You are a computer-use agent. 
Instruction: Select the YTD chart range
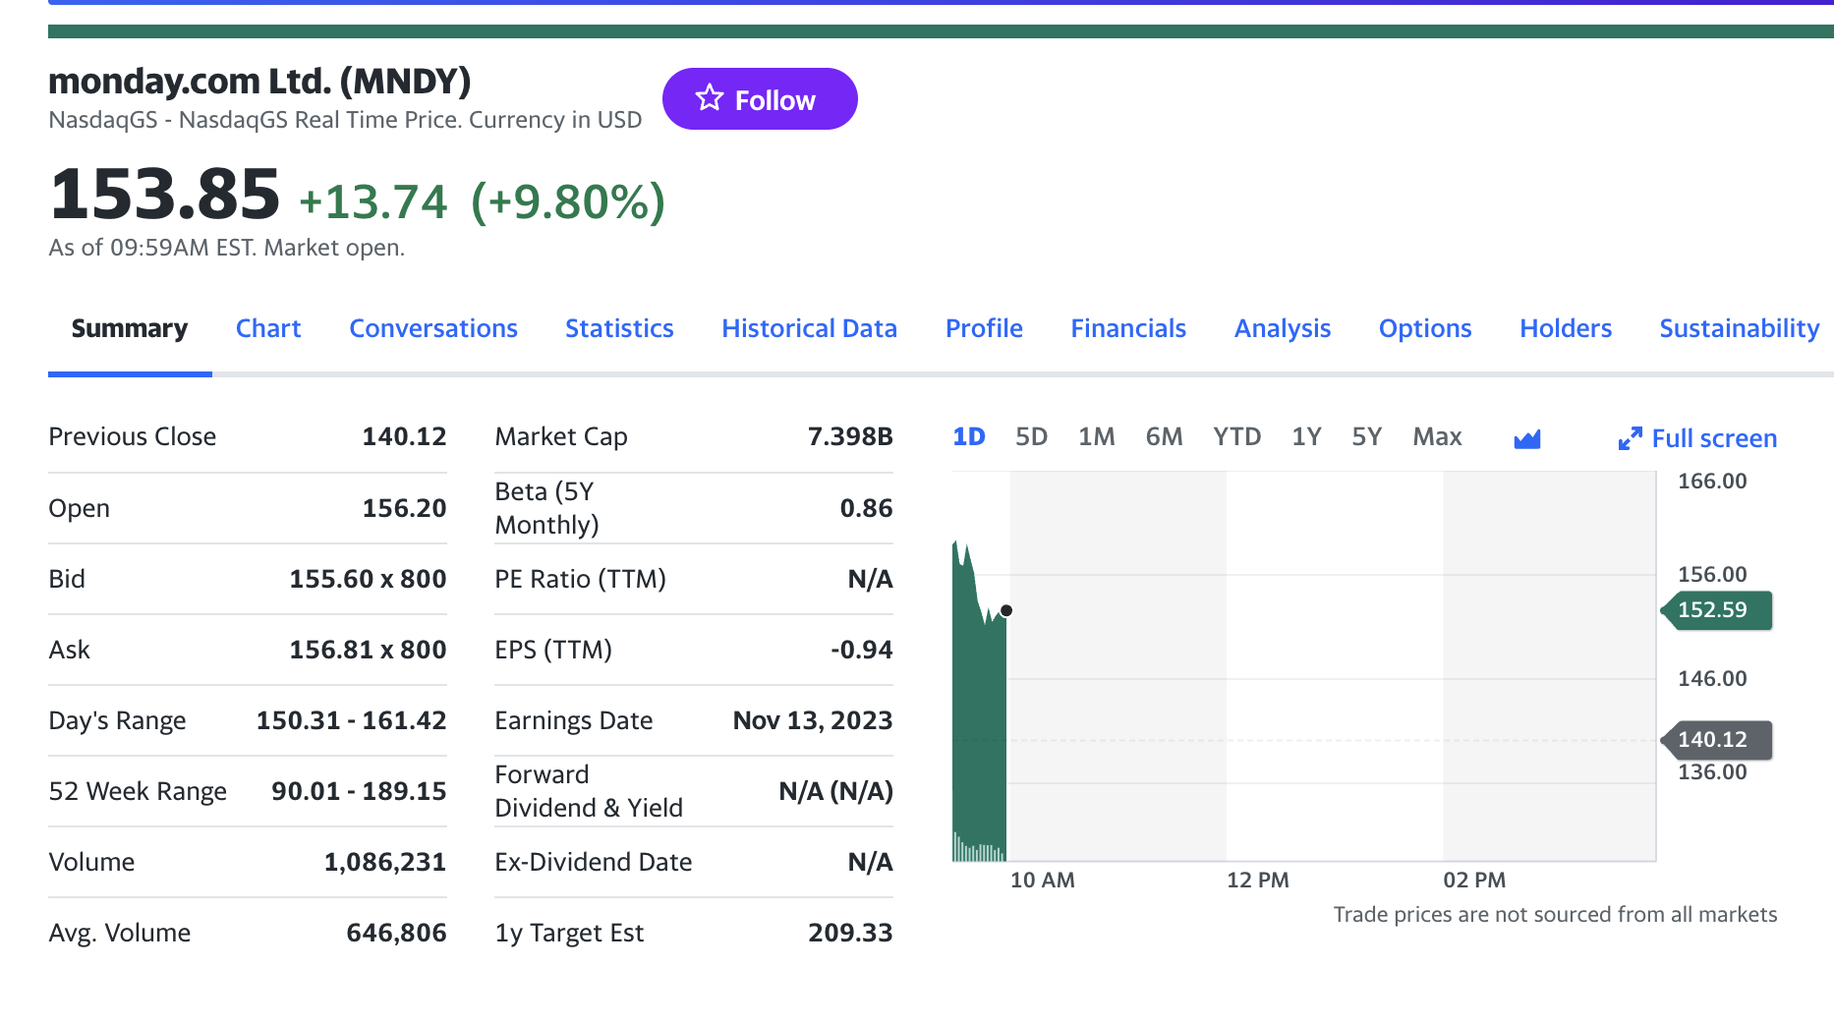click(1237, 437)
